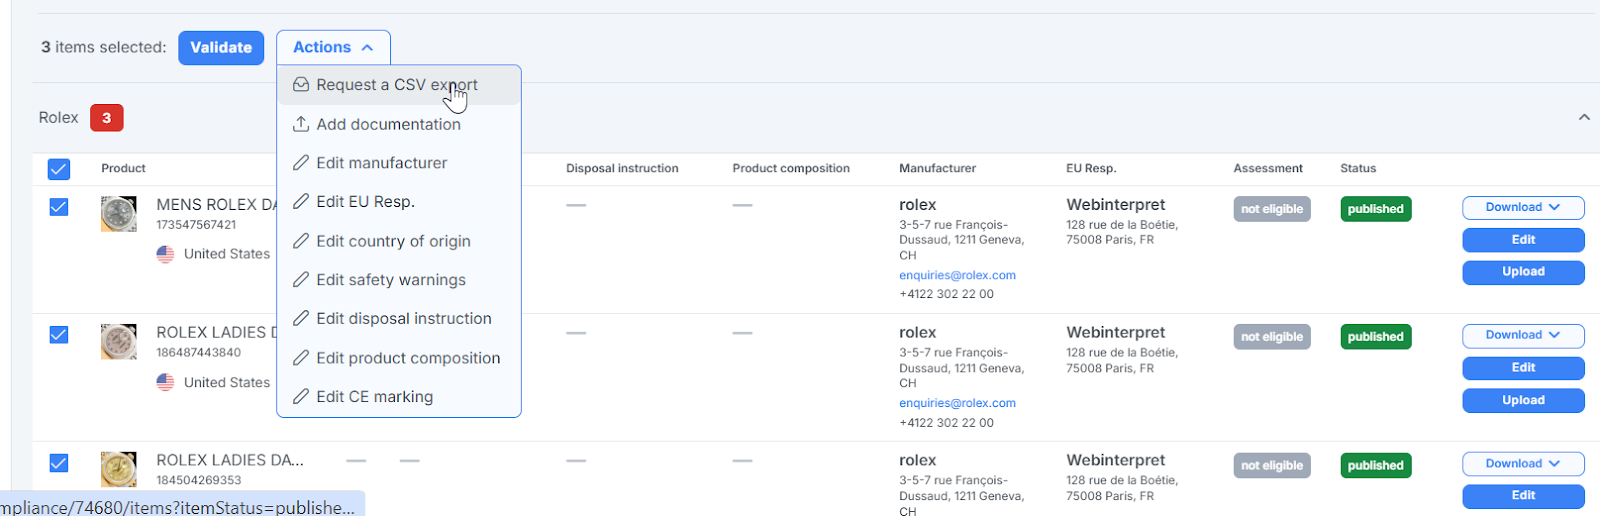Open the enquiries@rolex.com email link in first row
This screenshot has width=1600, height=516.
point(957,275)
